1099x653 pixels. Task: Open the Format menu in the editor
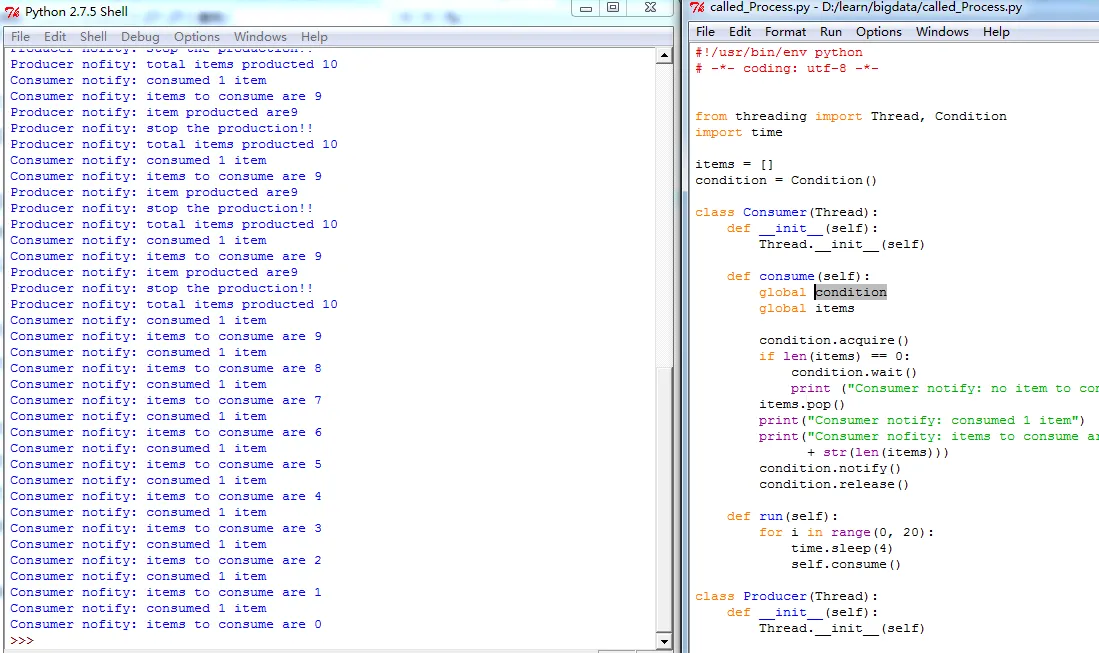pyautogui.click(x=785, y=32)
